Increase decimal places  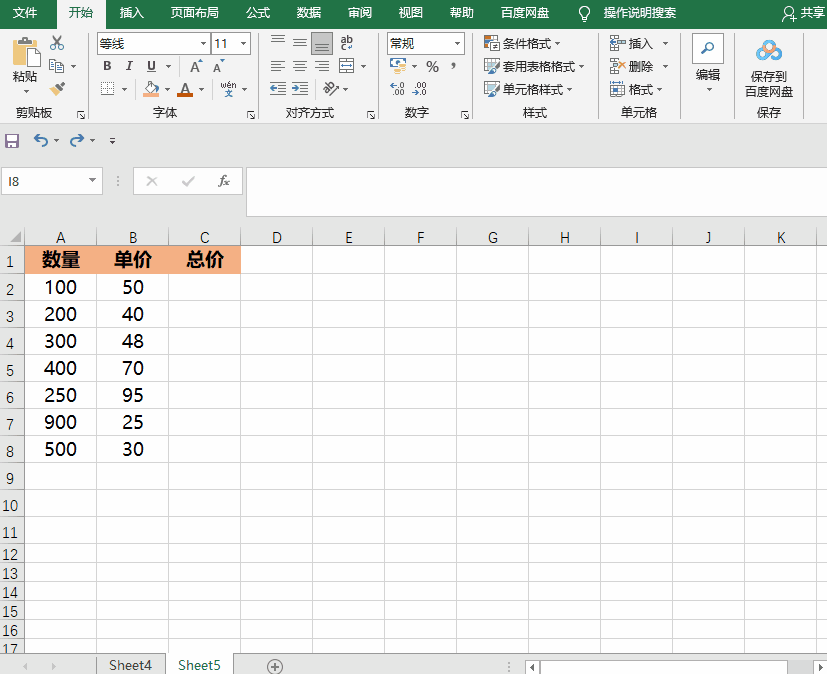tap(398, 89)
